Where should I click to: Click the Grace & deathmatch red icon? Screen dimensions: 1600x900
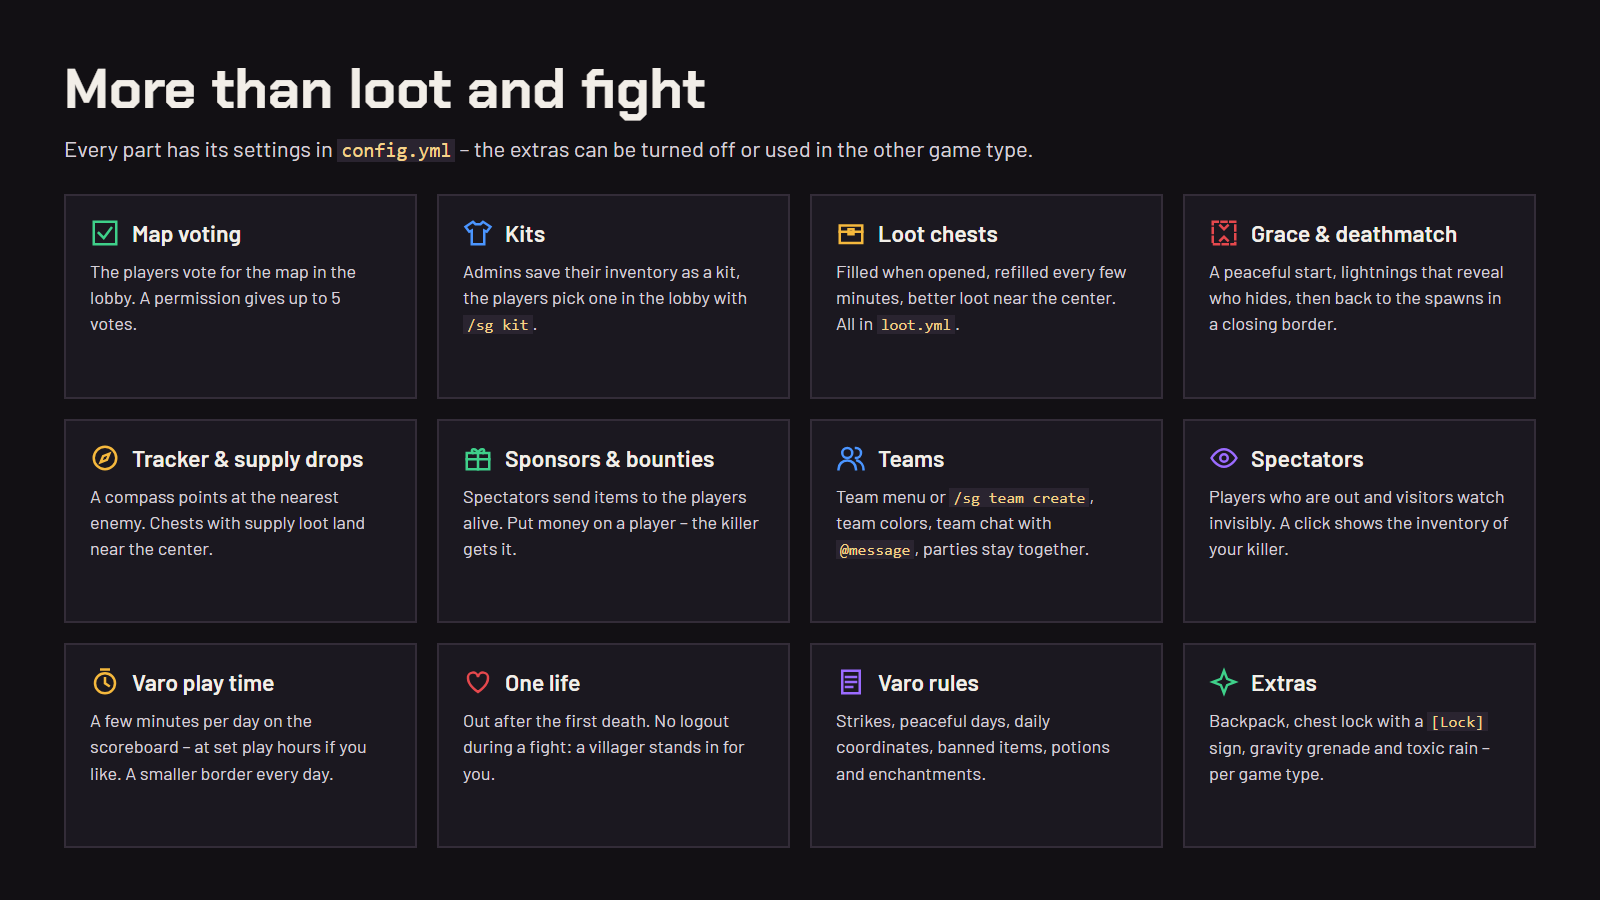tap(1224, 233)
